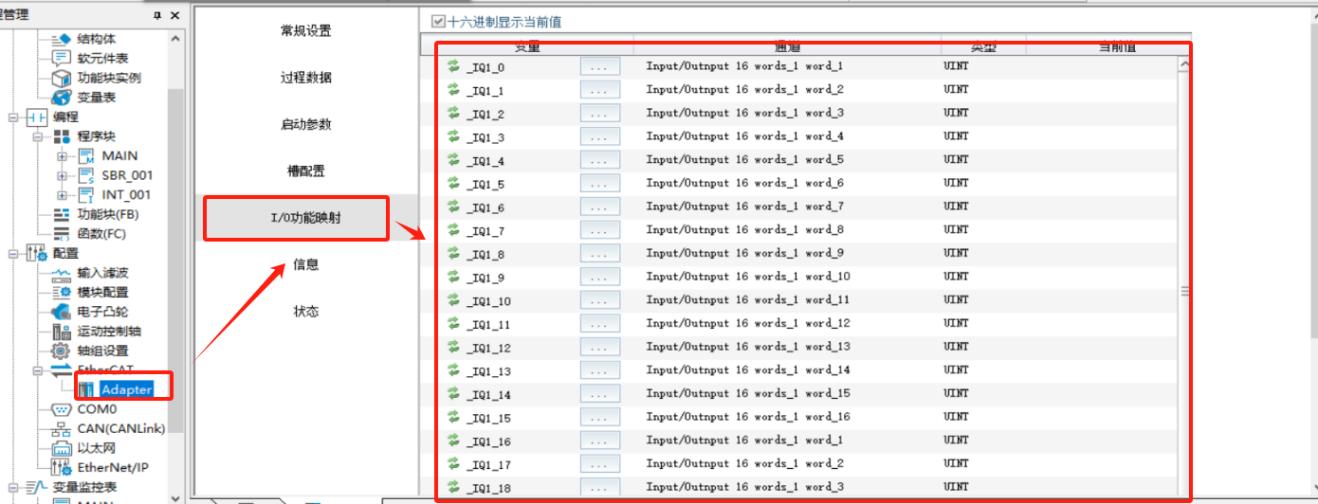Click the 功能块(FB) icon
This screenshot has width=1318, height=504.
click(x=61, y=214)
